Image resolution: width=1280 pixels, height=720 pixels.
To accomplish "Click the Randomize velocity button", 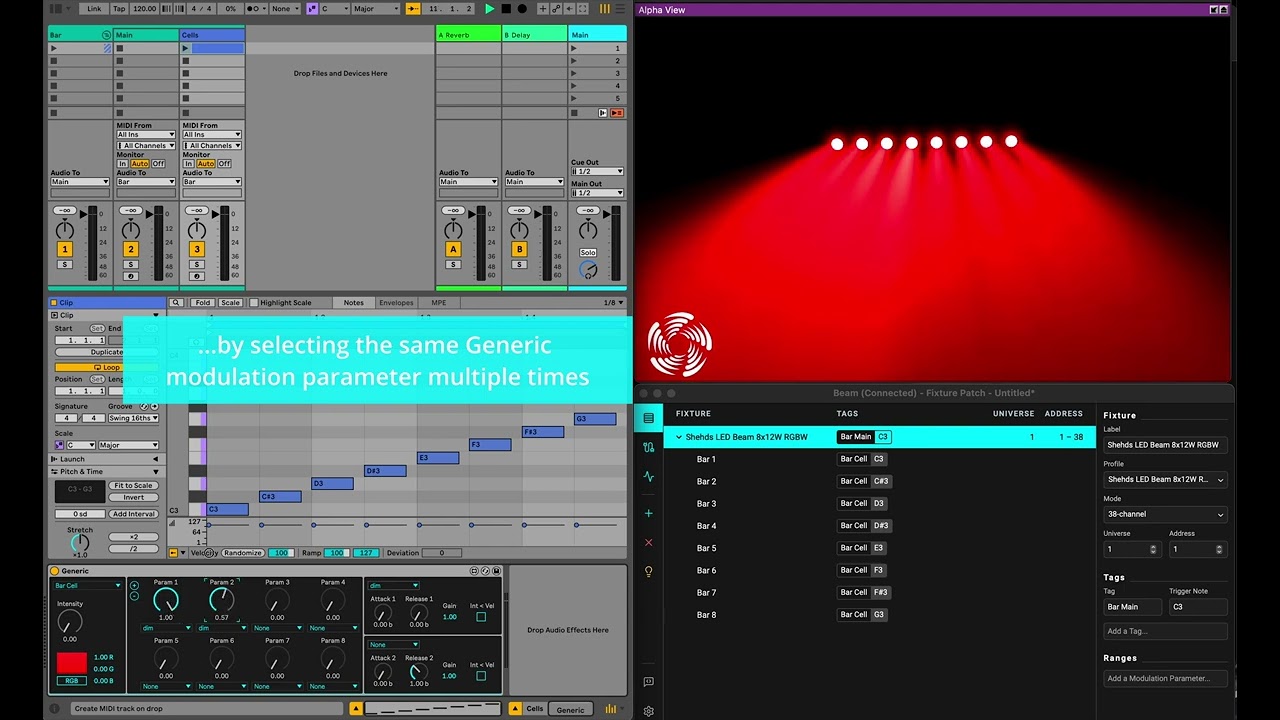I will (x=242, y=553).
